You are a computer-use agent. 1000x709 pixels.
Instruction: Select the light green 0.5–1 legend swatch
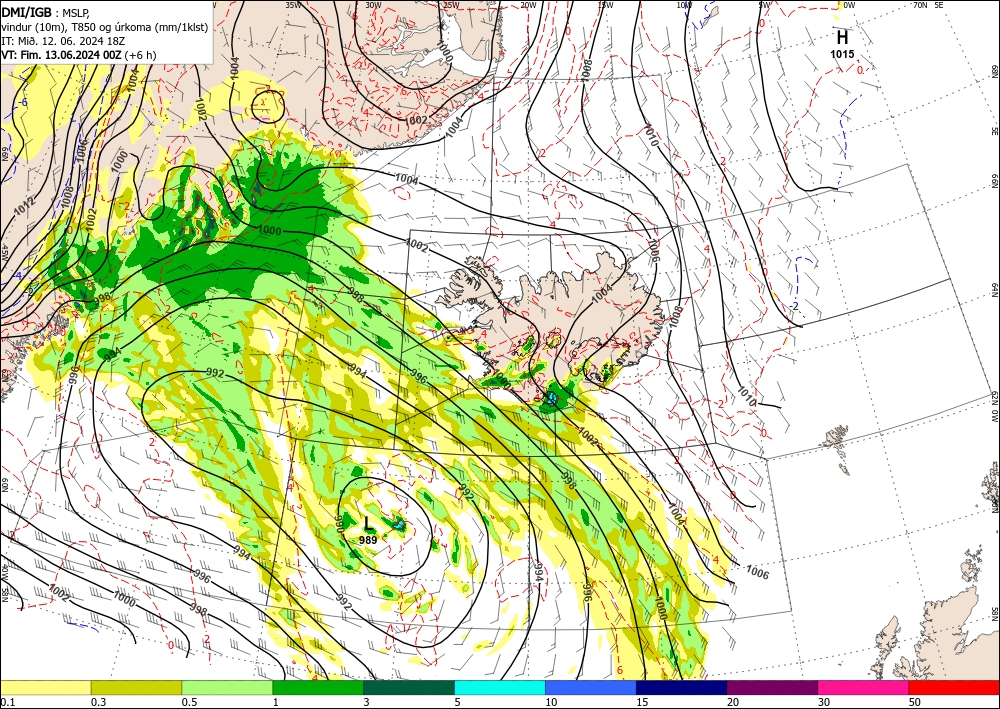point(227,687)
